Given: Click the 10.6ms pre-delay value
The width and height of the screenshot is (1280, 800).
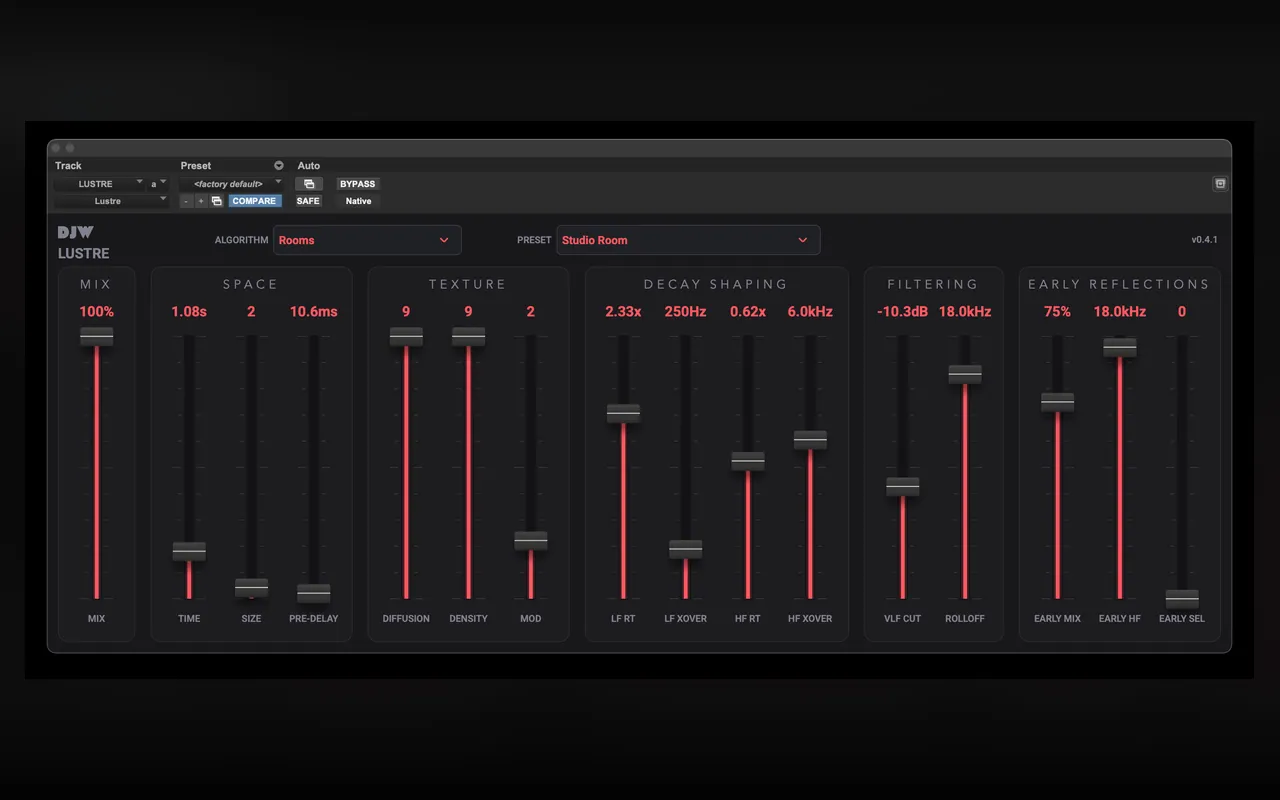Looking at the screenshot, I should (x=314, y=312).
